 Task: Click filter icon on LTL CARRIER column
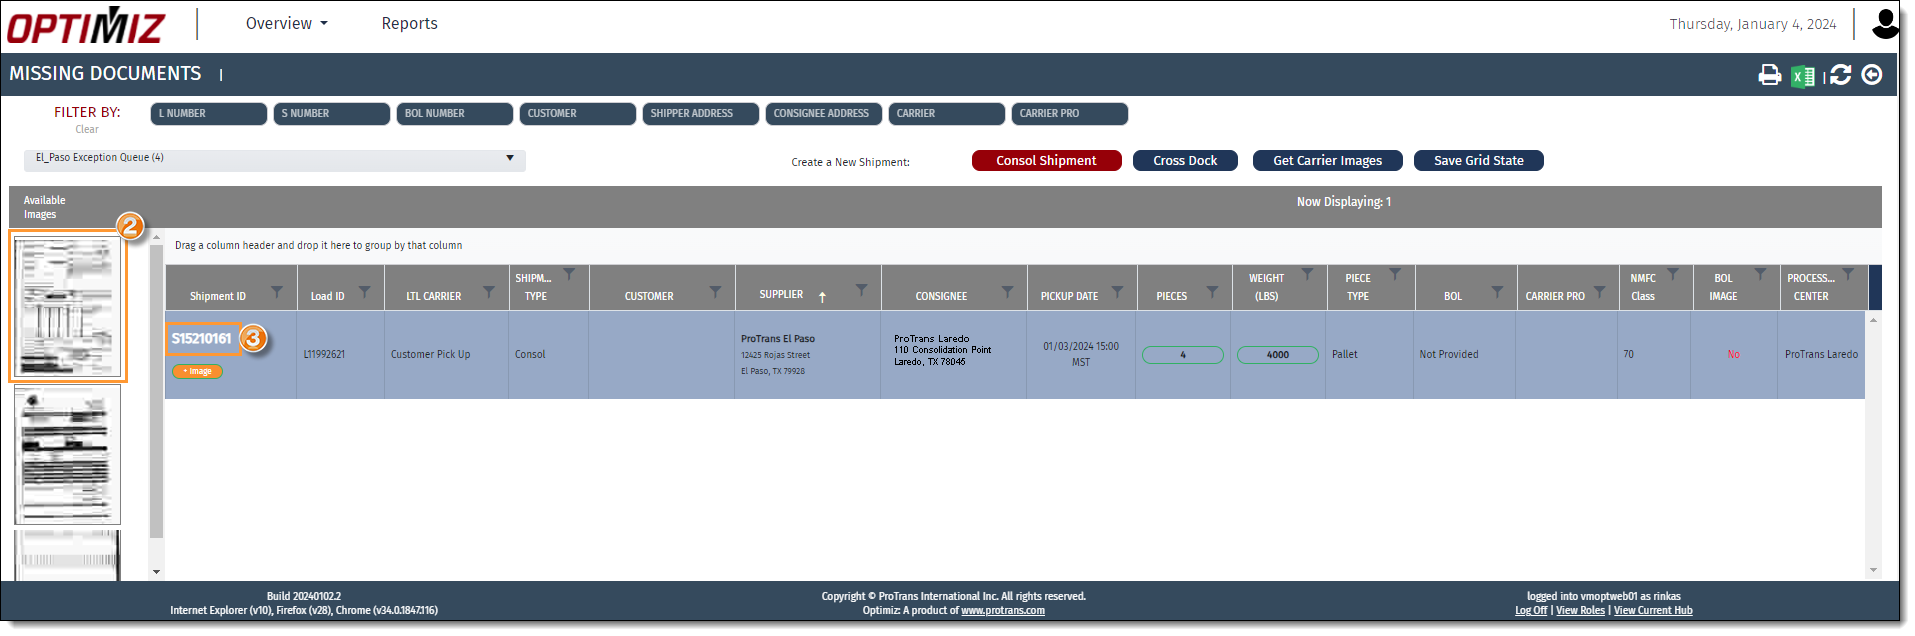pyautogui.click(x=489, y=292)
